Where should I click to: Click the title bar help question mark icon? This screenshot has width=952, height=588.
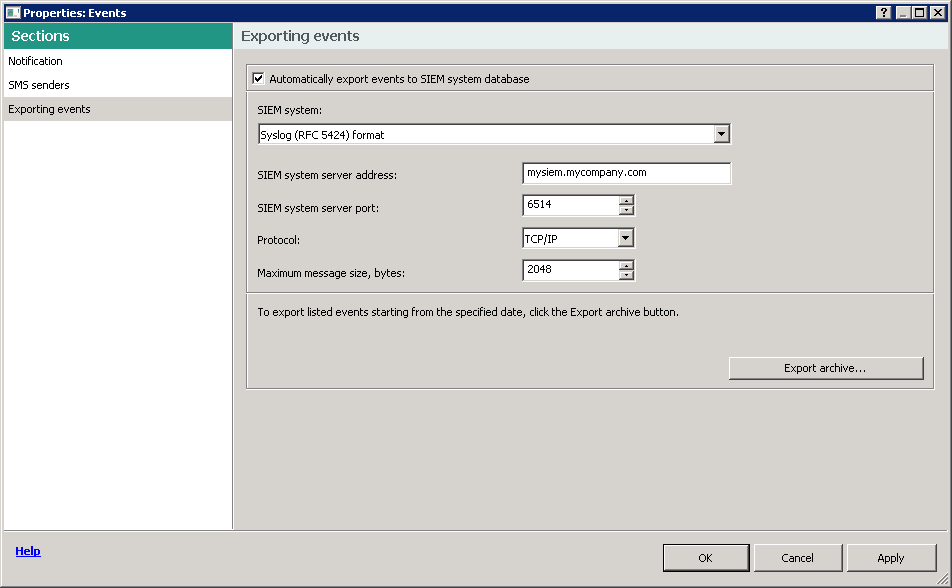coord(883,12)
